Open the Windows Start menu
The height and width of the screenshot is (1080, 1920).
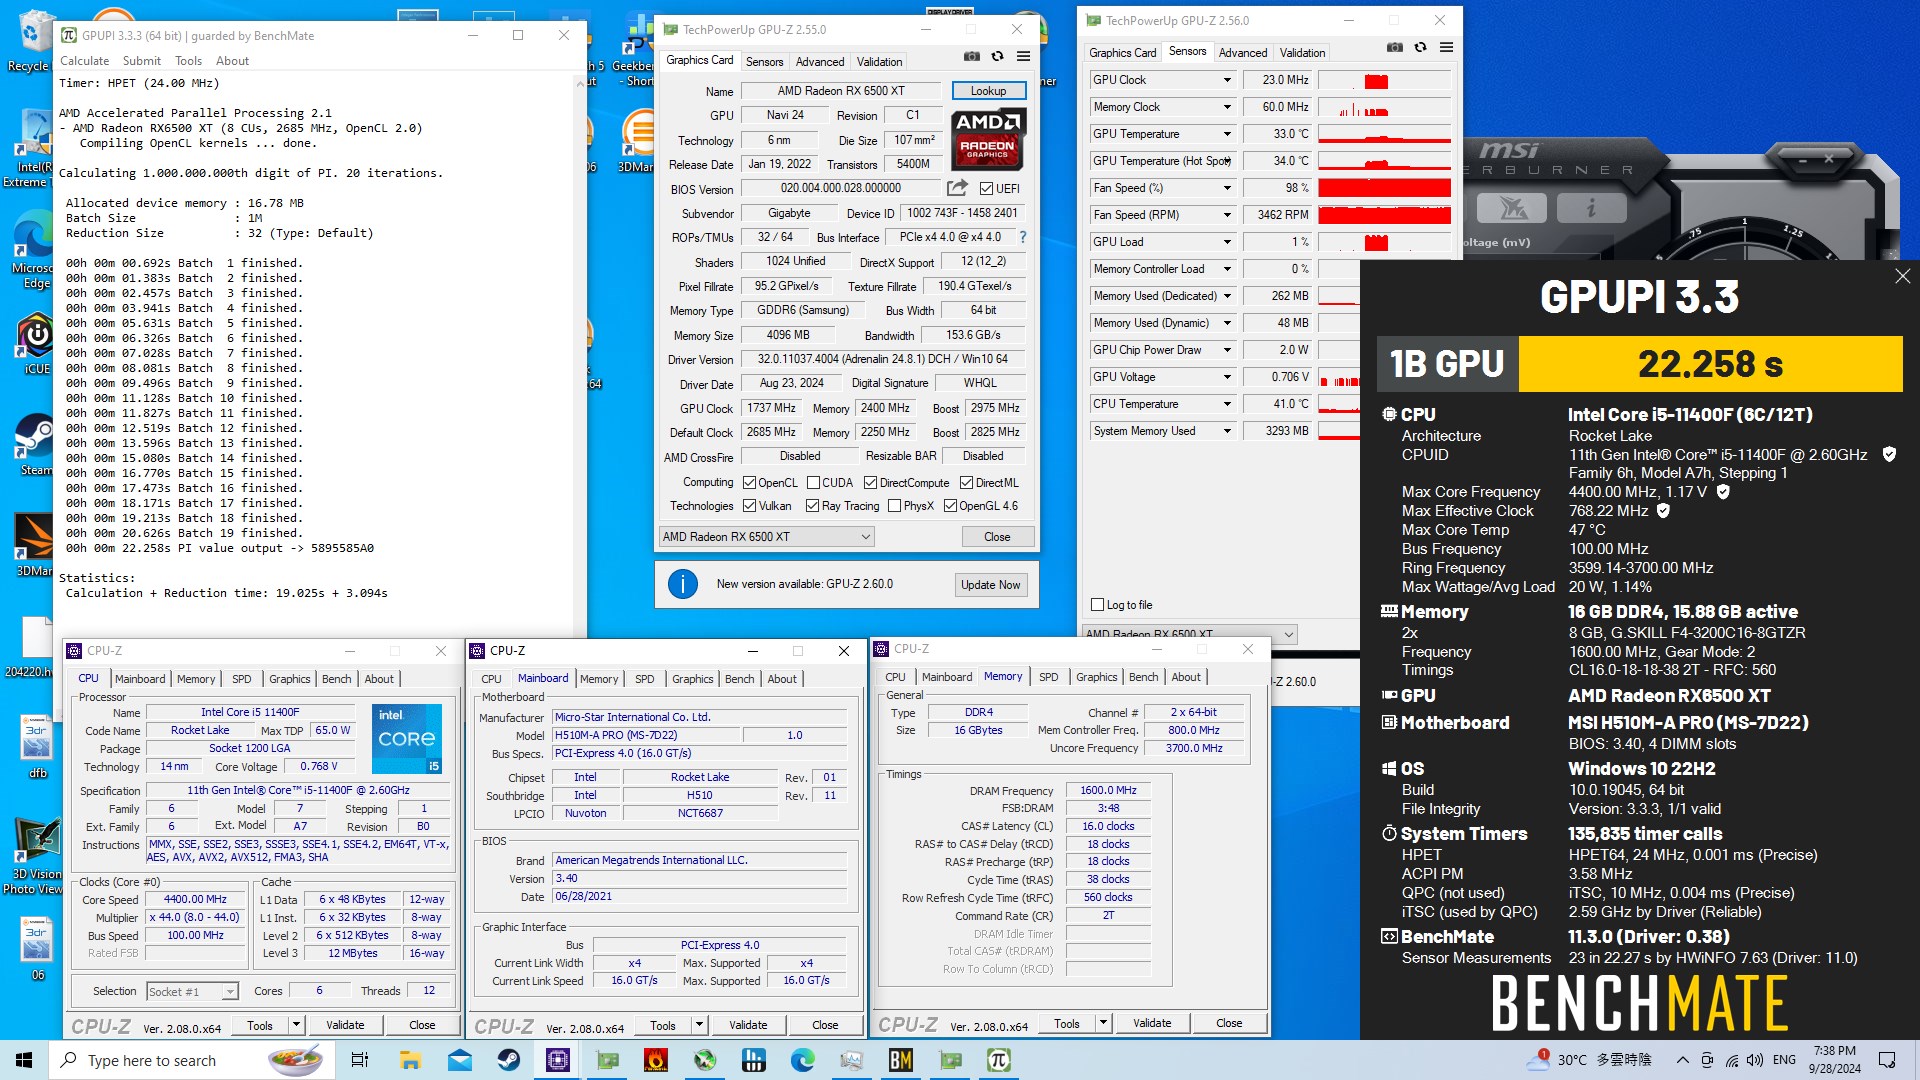24,1060
